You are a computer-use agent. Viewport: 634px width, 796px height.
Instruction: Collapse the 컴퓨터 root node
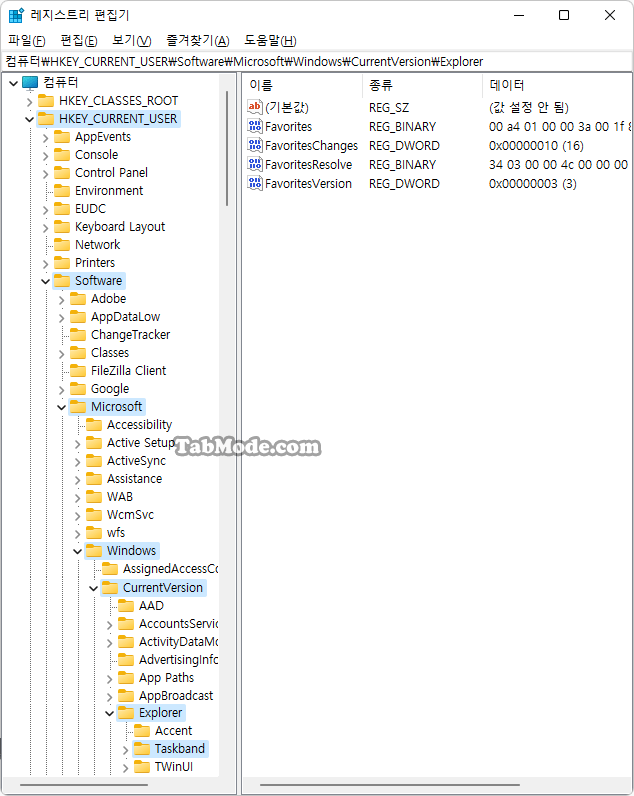pyautogui.click(x=14, y=83)
